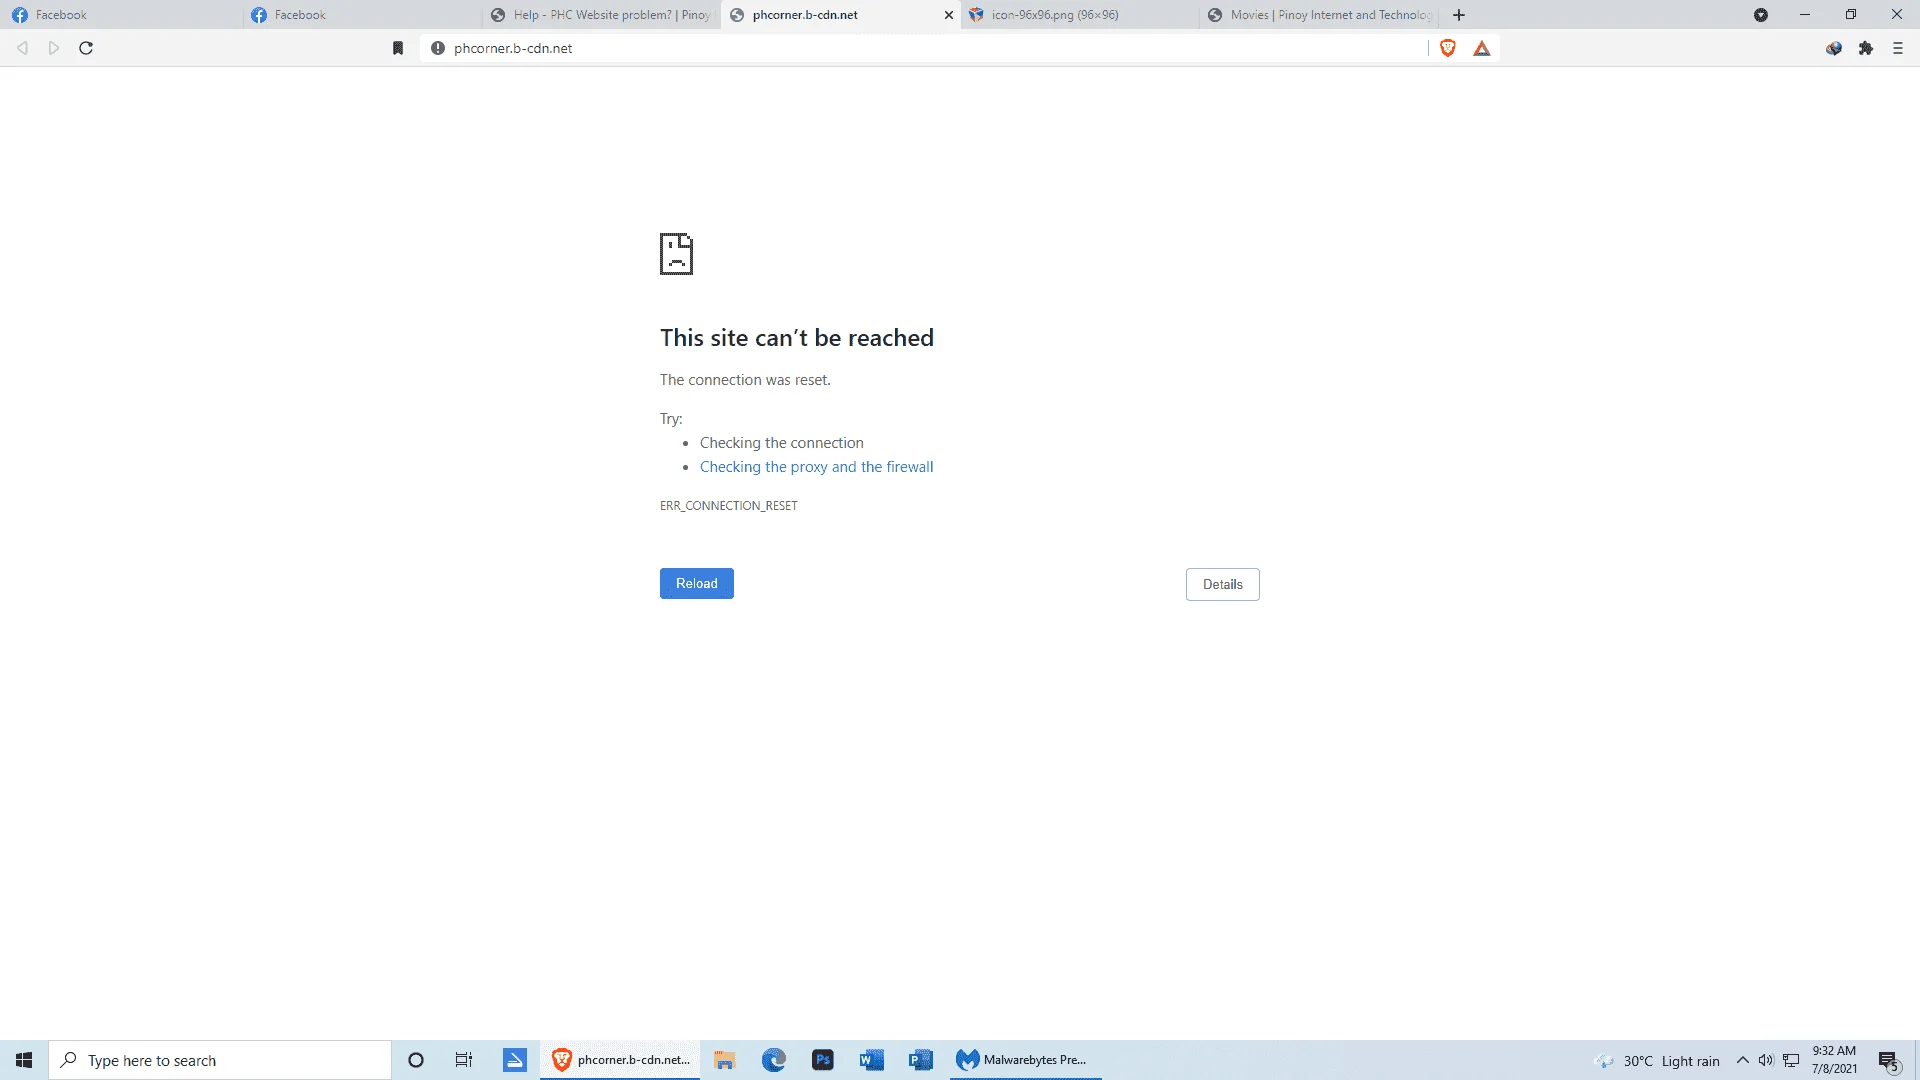Bookmark this page with bookmark icon
This screenshot has width=1920, height=1080.
click(398, 48)
